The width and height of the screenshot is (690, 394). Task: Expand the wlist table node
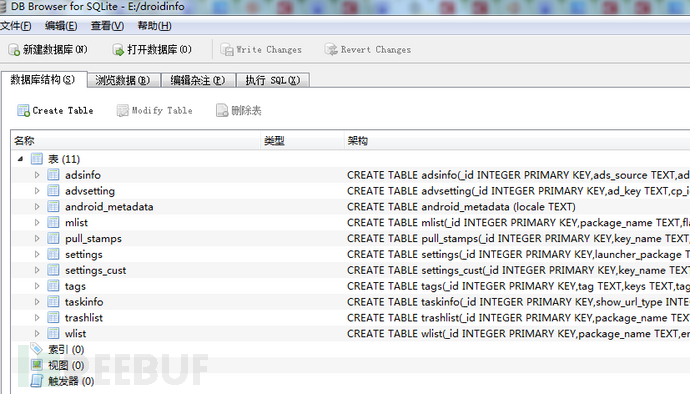click(x=37, y=333)
